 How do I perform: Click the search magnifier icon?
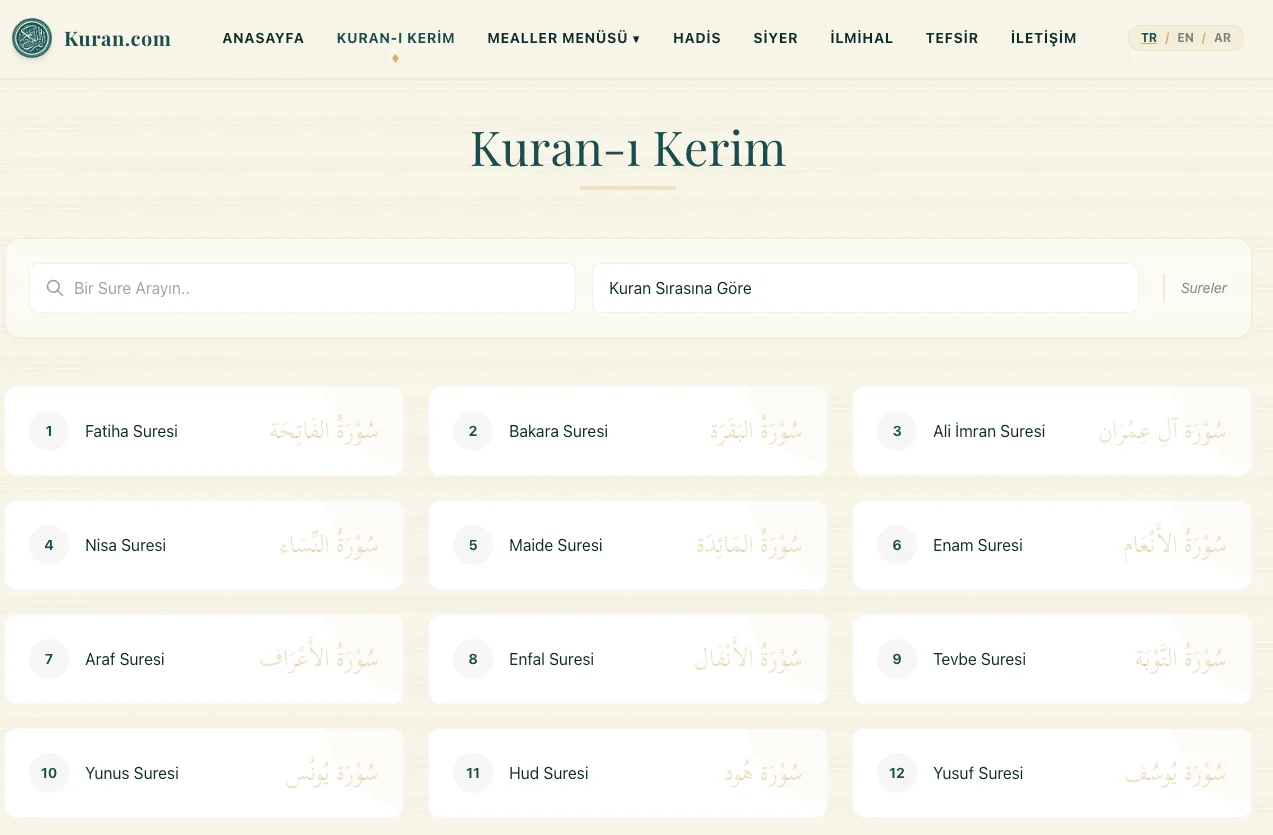tap(55, 288)
